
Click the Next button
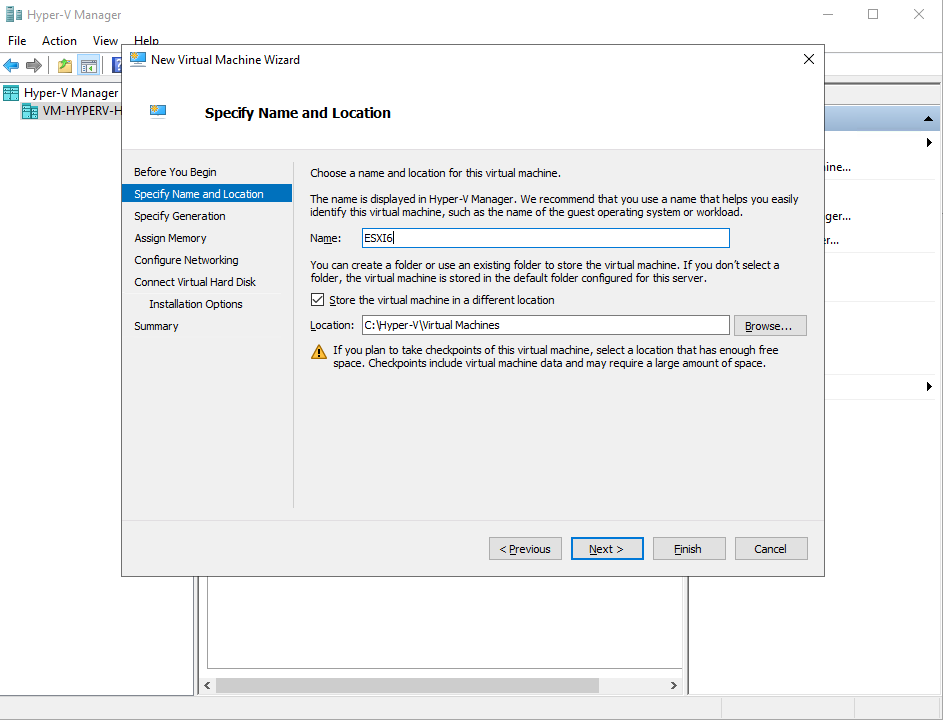click(607, 549)
